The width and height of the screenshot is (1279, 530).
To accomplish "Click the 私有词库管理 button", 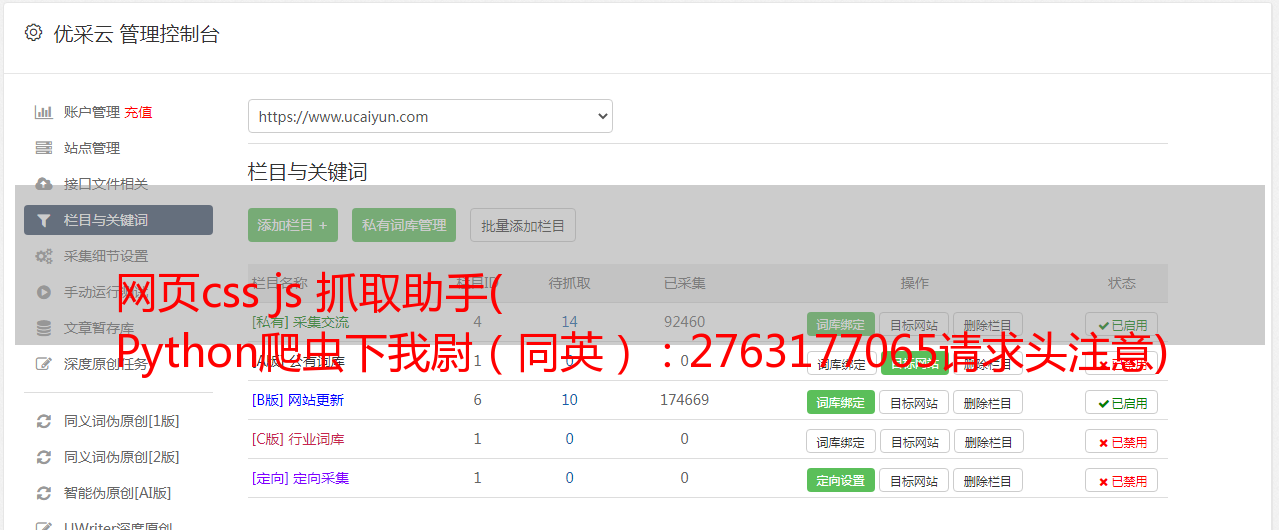I will point(404,225).
